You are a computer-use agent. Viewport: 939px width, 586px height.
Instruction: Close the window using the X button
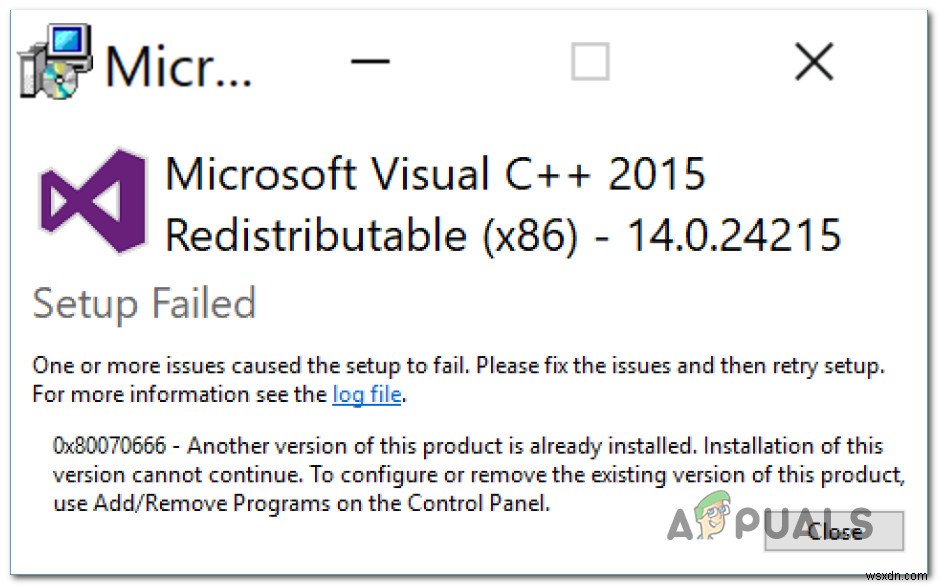click(814, 62)
